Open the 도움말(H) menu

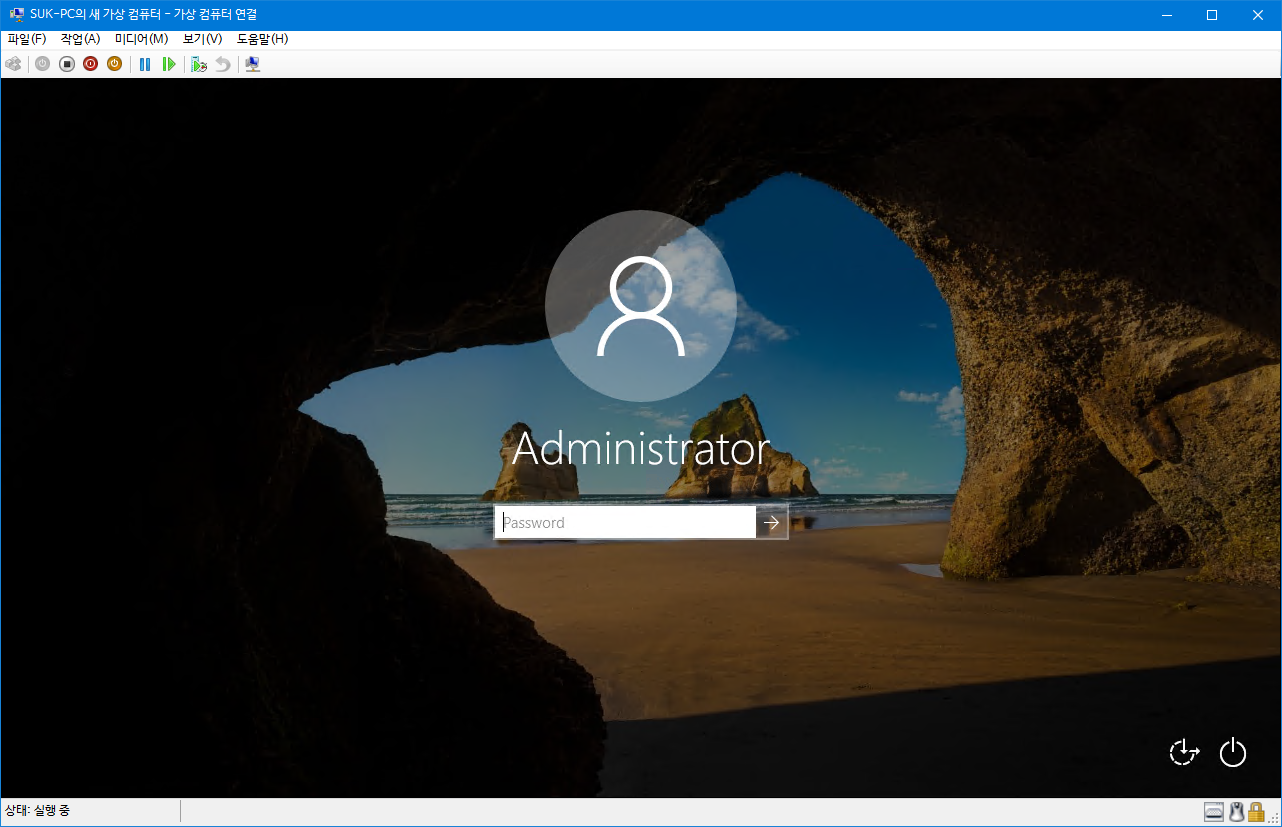tap(262, 39)
